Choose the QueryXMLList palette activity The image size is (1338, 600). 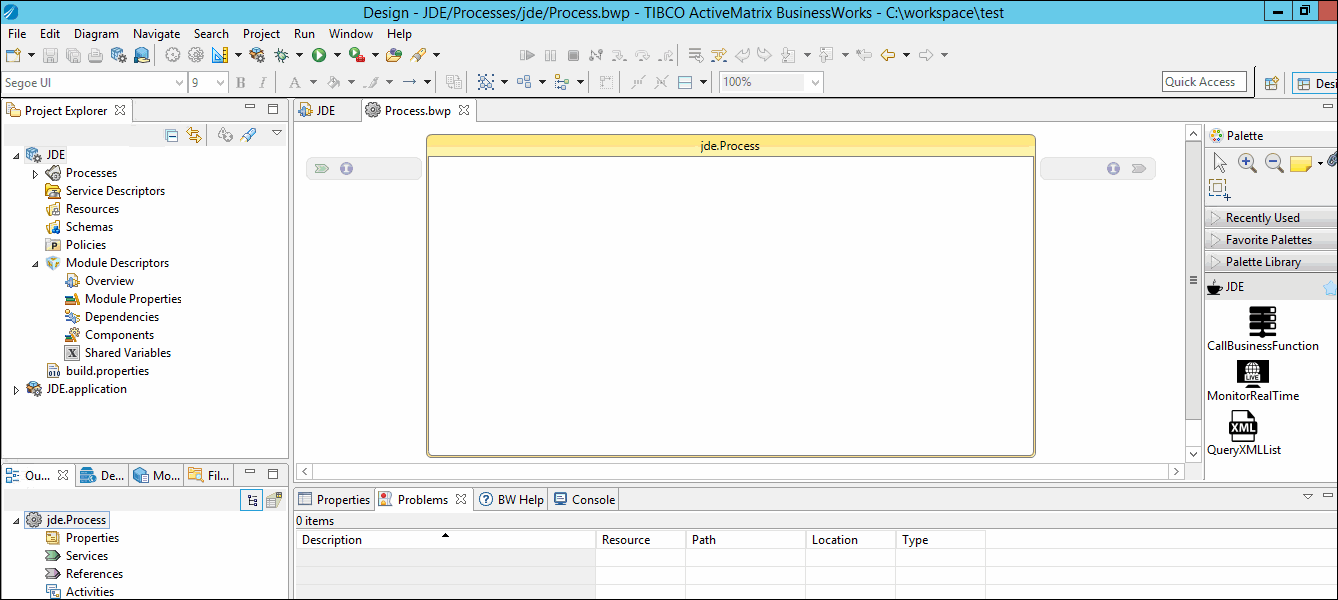tap(1243, 427)
